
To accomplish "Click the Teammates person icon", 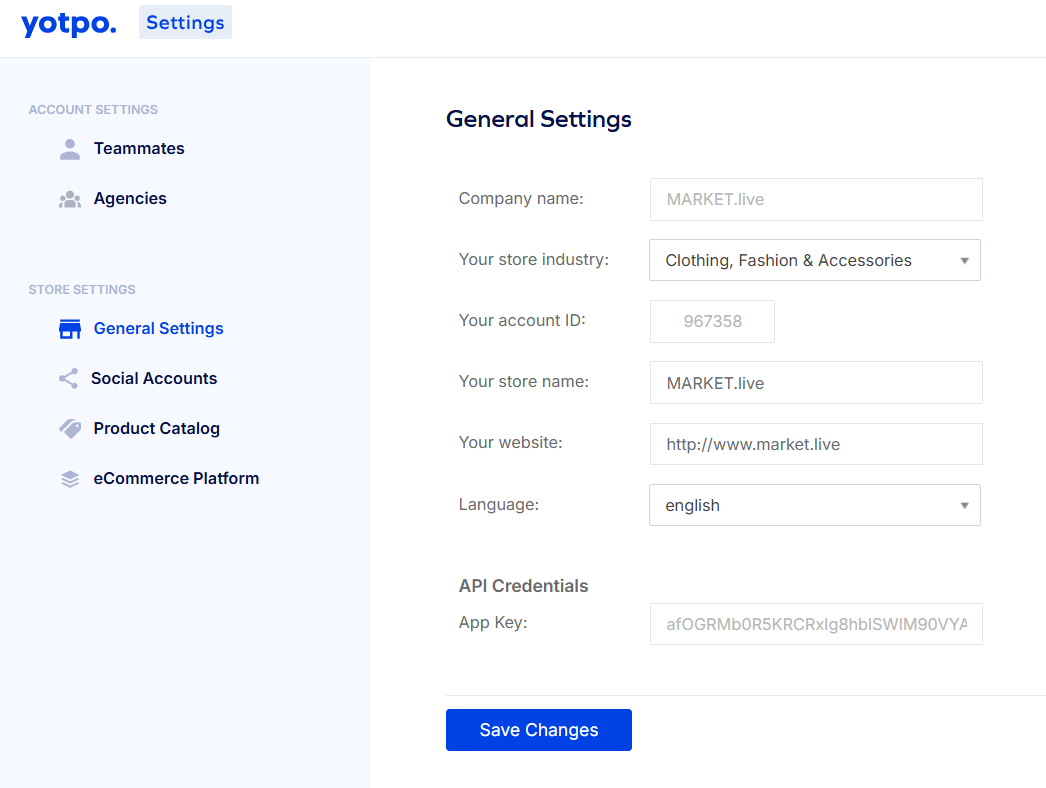I will pos(70,149).
